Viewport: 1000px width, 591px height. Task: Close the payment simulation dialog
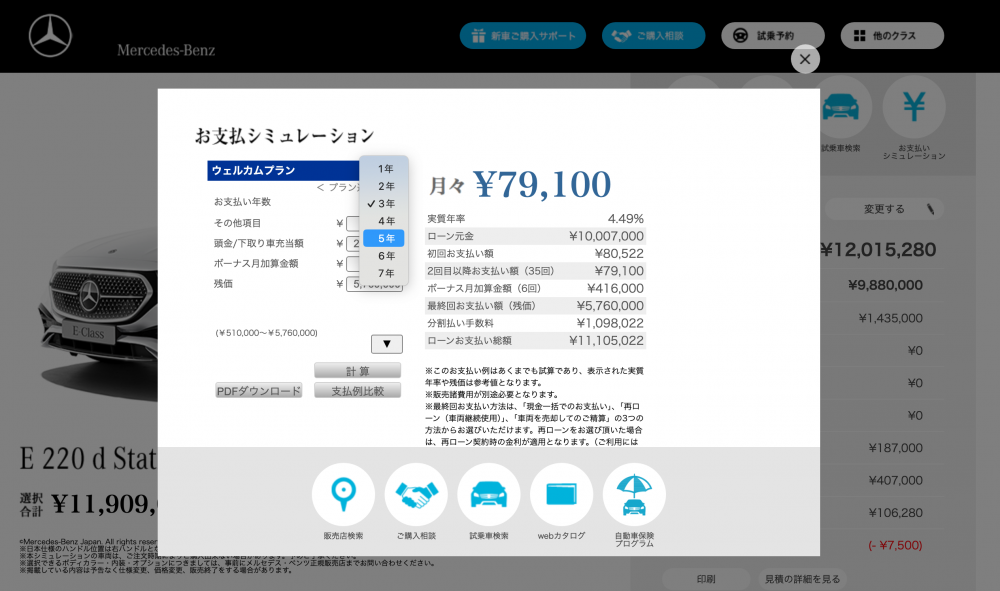pos(805,59)
